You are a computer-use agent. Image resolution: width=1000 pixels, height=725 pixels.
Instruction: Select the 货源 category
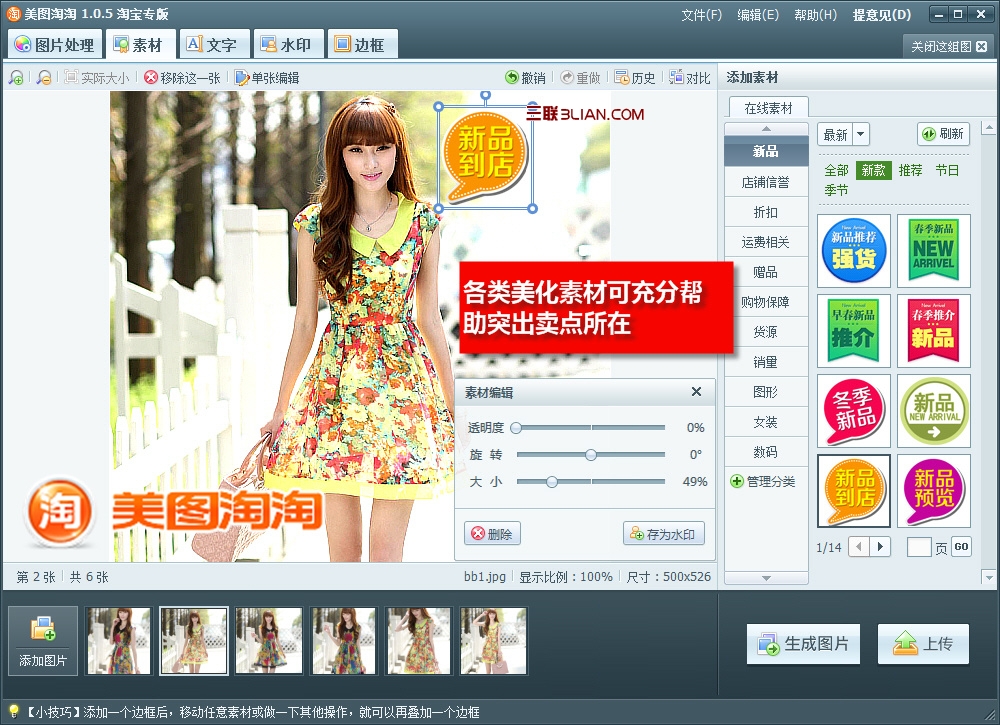pos(766,332)
